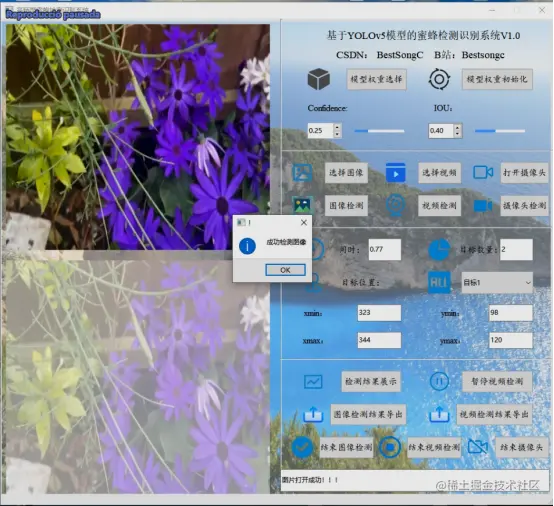The image size is (554, 506).
Task: Click the IOU slider track
Action: pos(500,131)
